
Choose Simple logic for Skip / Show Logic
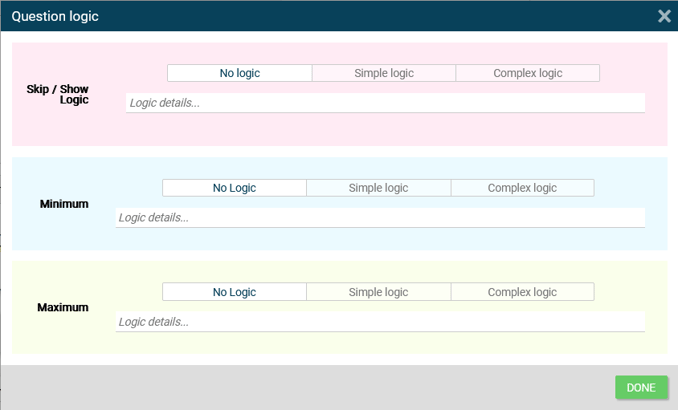384,73
